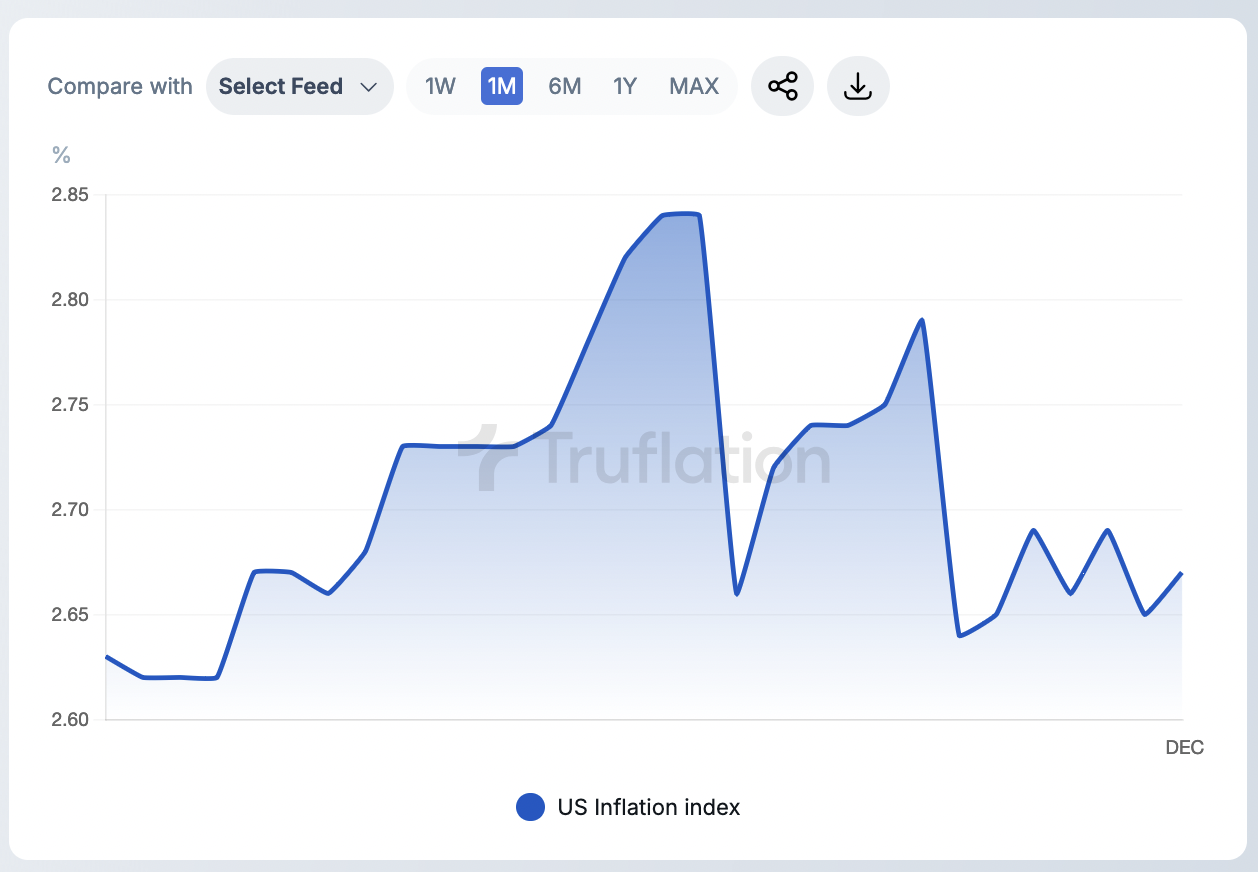
Task: Show the 6M time range
Action: pyautogui.click(x=564, y=86)
